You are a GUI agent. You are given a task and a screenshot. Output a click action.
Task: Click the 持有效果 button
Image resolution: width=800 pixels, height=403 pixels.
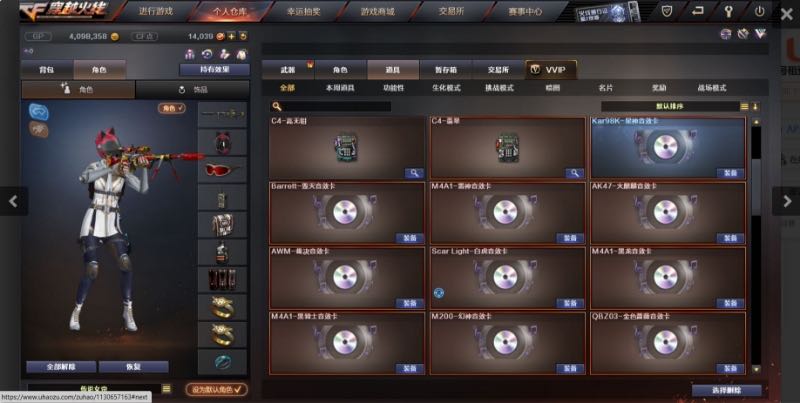point(214,69)
